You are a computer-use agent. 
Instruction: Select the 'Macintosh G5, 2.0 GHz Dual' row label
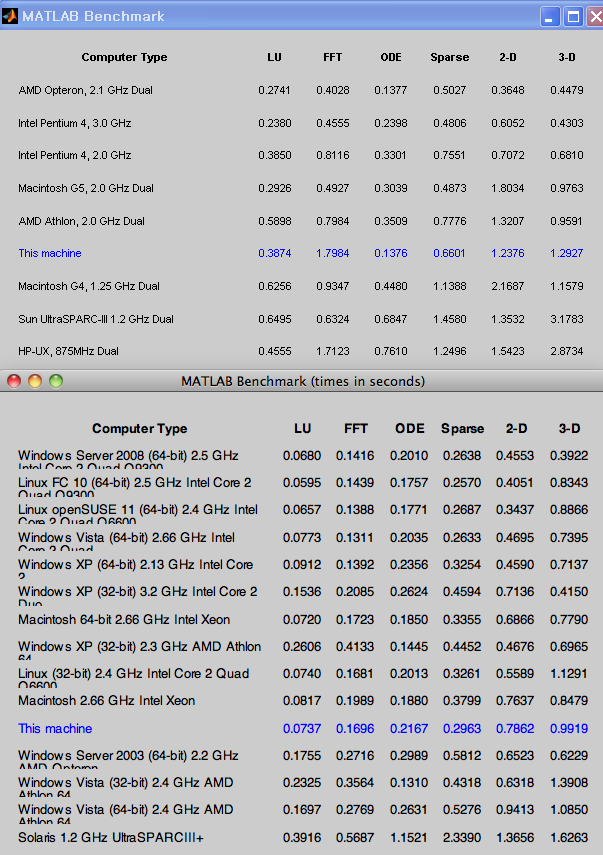click(x=86, y=188)
